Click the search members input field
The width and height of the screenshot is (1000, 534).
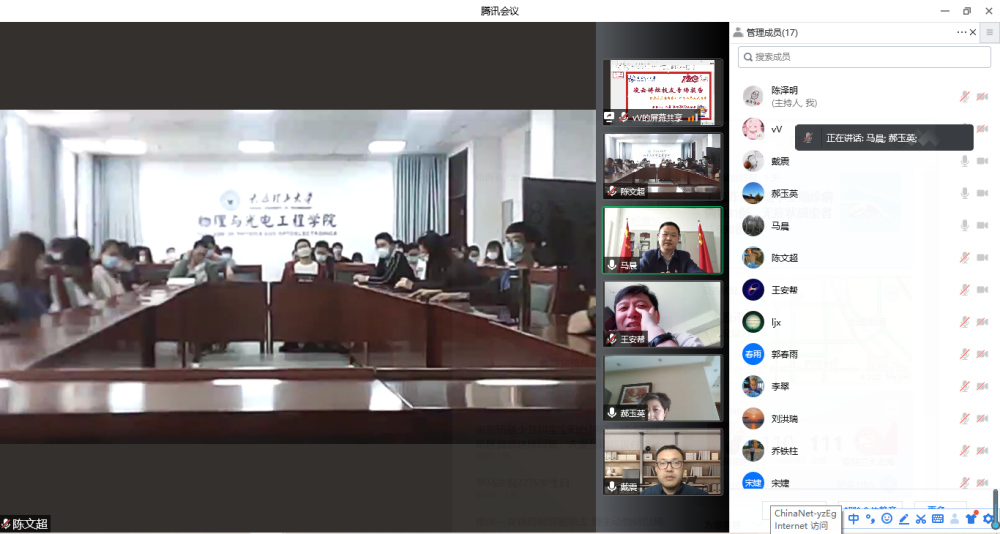point(864,57)
